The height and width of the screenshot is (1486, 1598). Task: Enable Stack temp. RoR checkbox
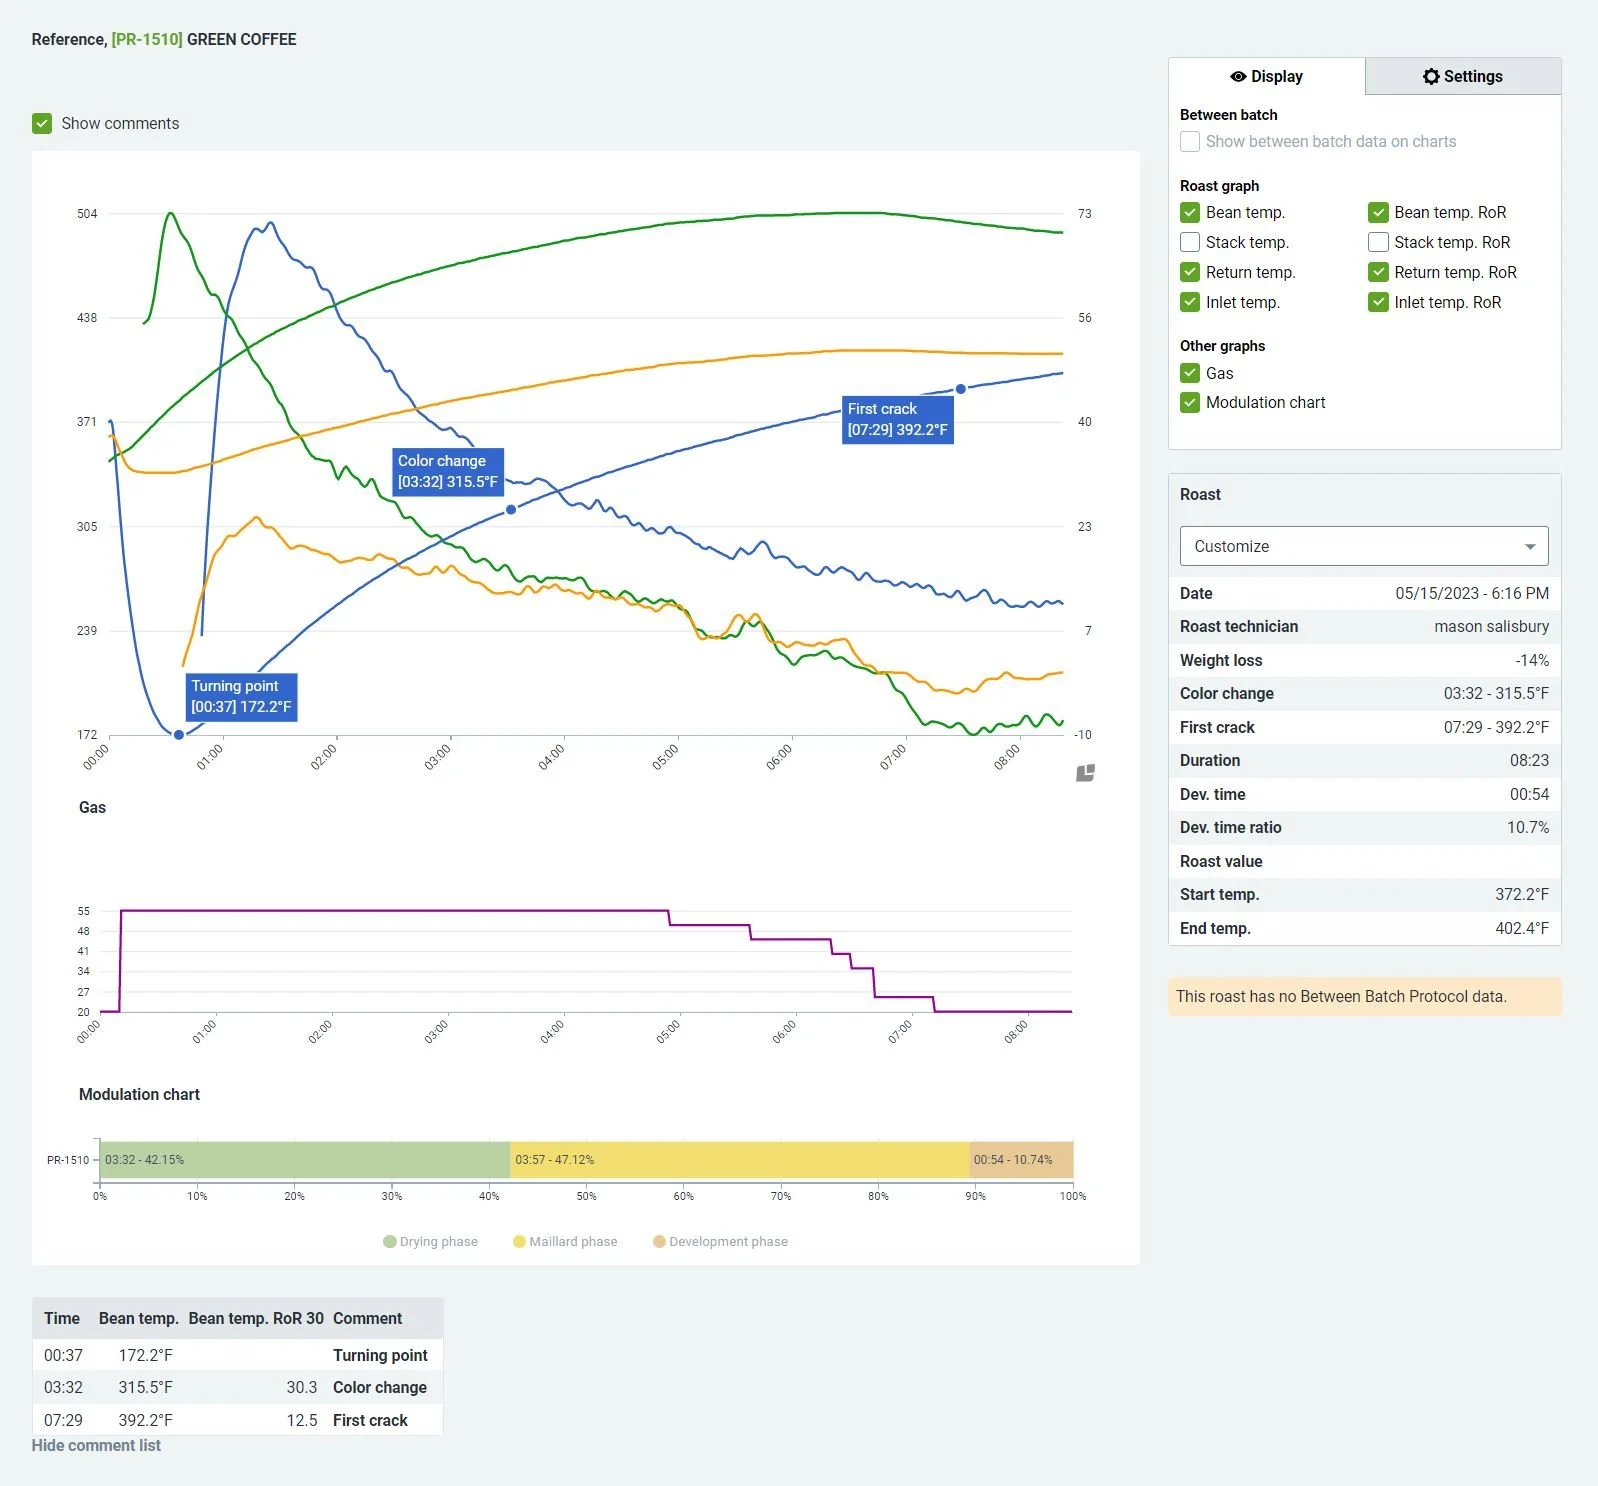pos(1378,242)
